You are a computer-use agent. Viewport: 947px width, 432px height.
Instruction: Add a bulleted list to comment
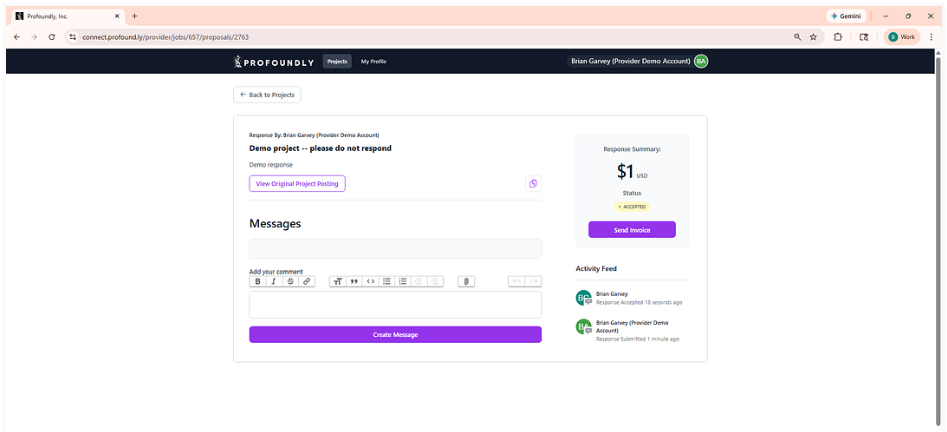[387, 282]
